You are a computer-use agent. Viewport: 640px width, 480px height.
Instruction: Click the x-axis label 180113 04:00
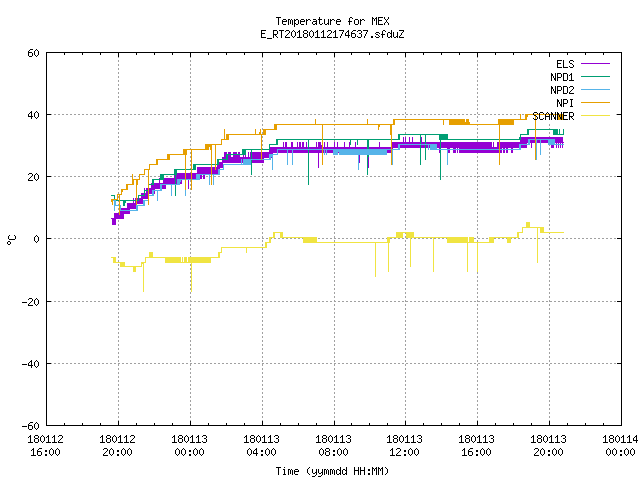coord(261,446)
